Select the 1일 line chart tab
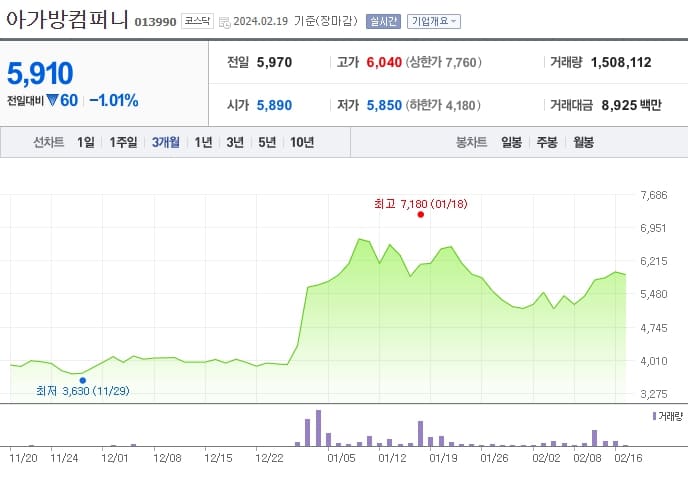688x480 pixels. click(x=86, y=142)
